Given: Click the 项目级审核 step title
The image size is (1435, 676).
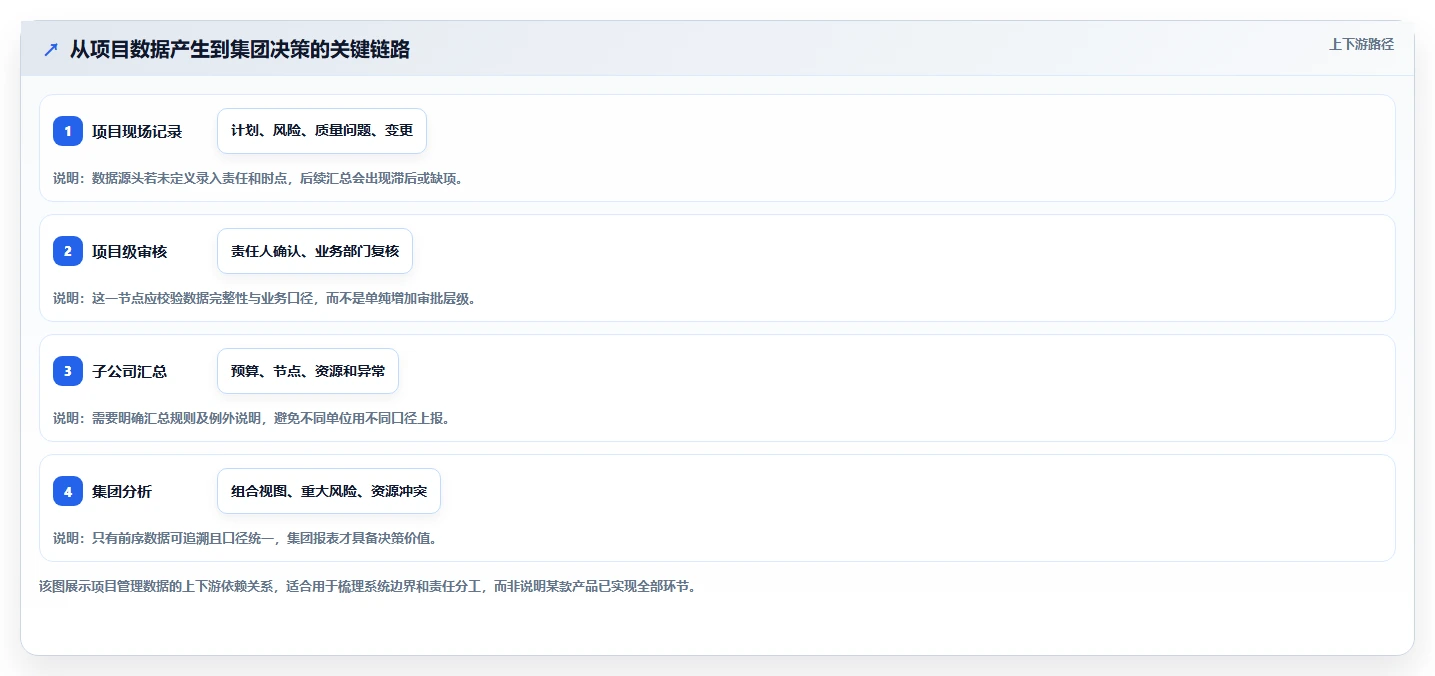Looking at the screenshot, I should point(130,251).
